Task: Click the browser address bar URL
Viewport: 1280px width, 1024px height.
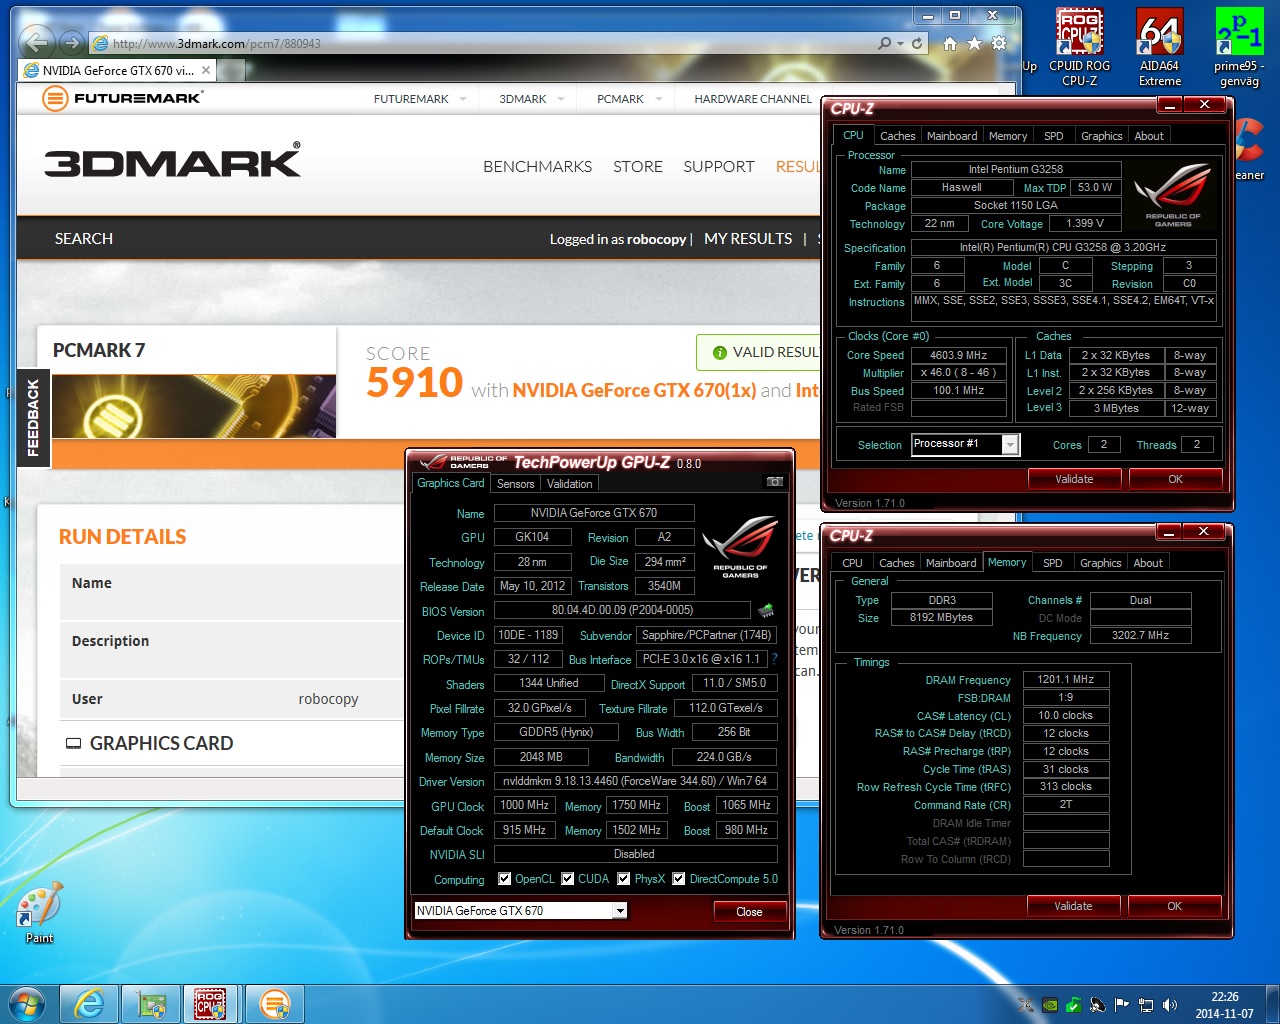Action: point(217,43)
